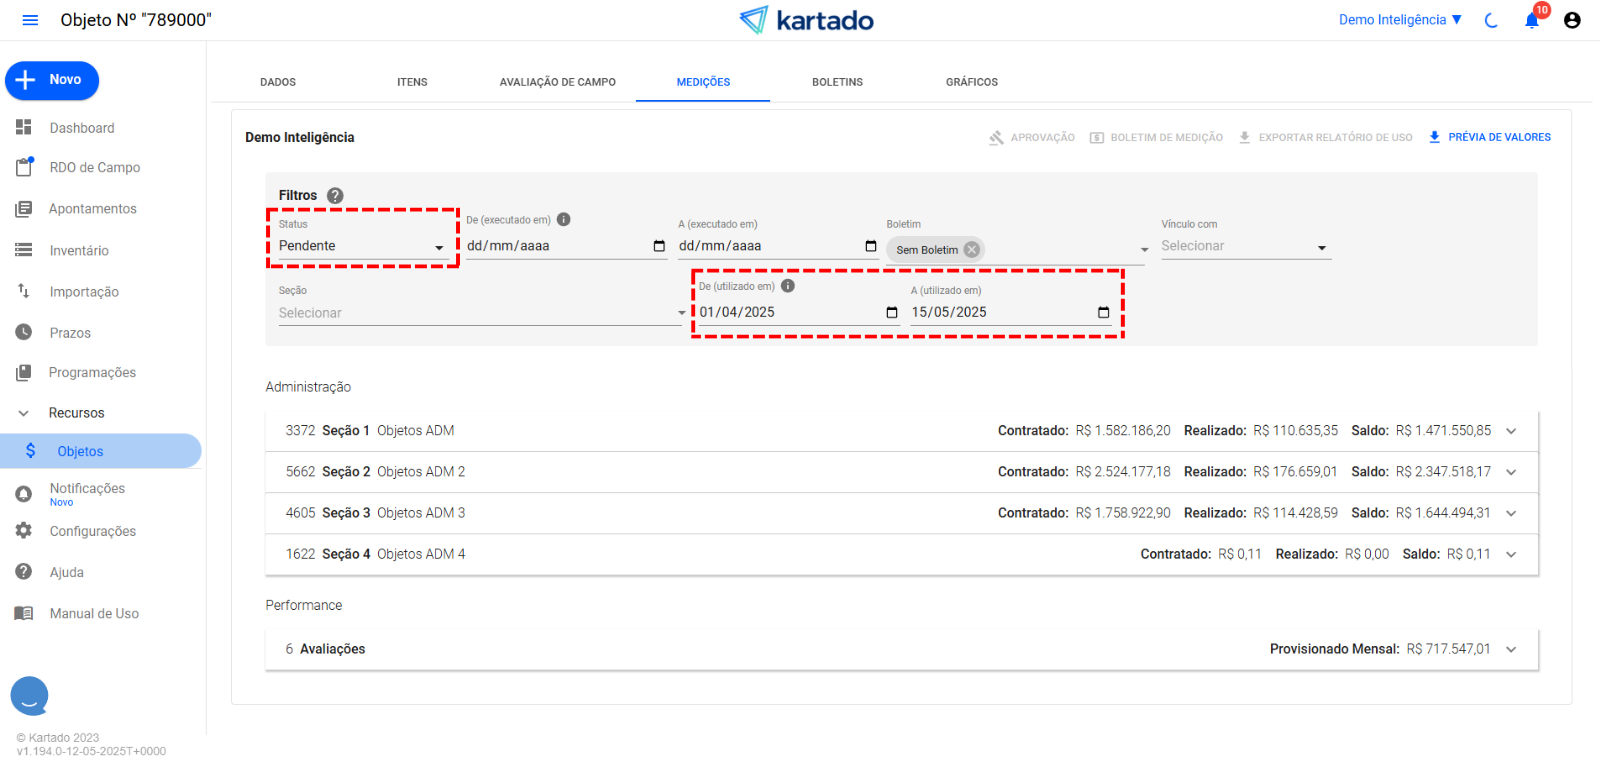The height and width of the screenshot is (772, 1600).
Task: Click the De (executado em) date field
Action: pos(555,246)
